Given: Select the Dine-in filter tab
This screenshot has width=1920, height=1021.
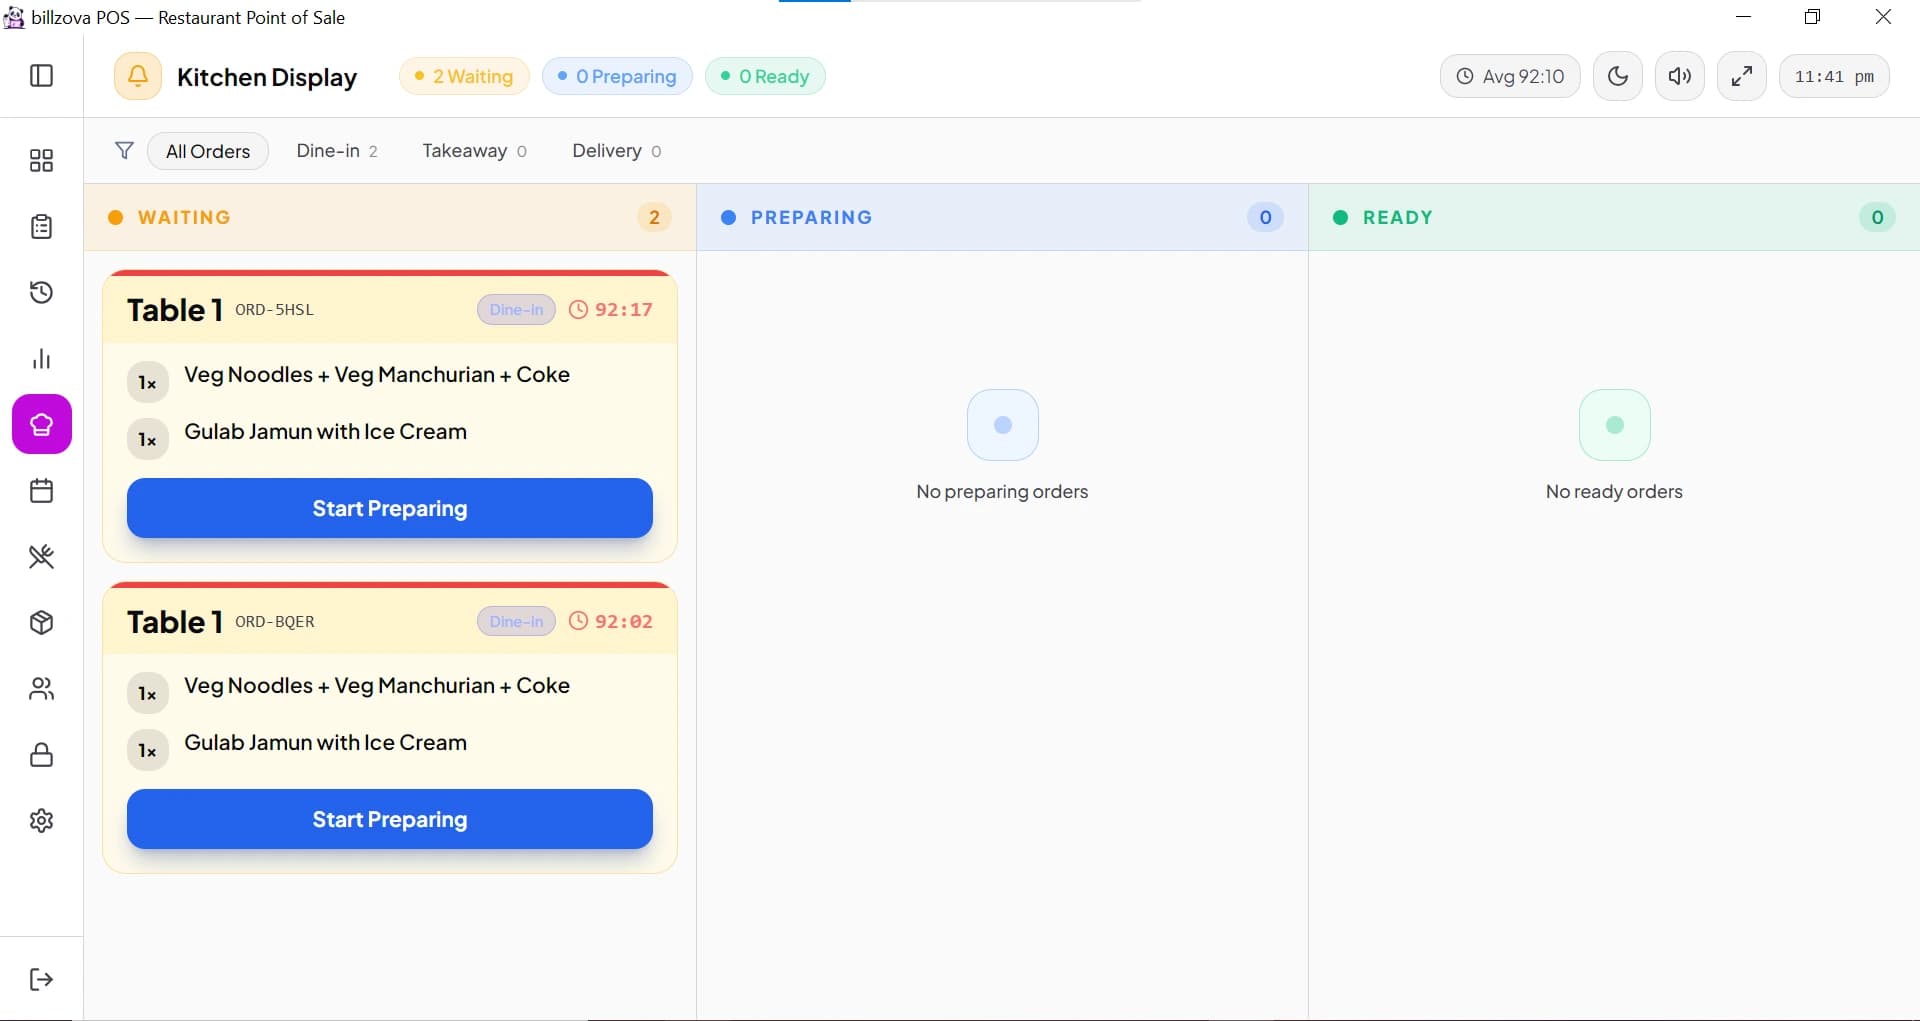Looking at the screenshot, I should [337, 151].
